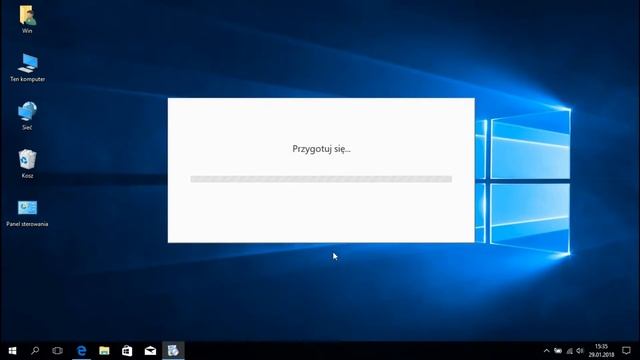Open the Win user folder desktop icon

(27, 19)
